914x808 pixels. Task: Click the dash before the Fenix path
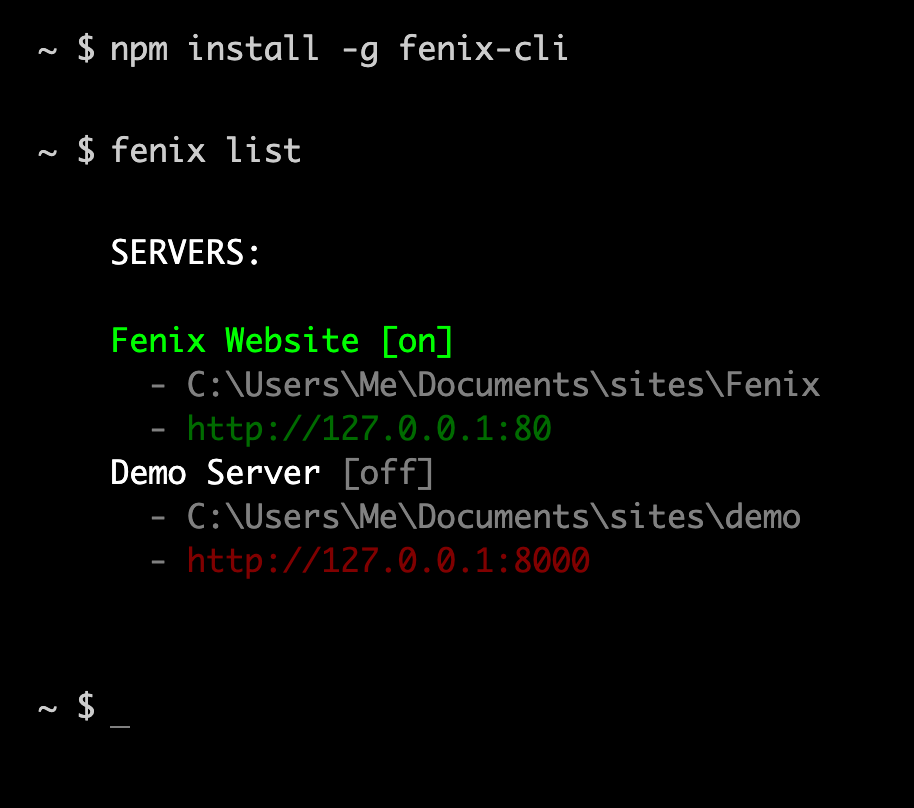coord(158,385)
